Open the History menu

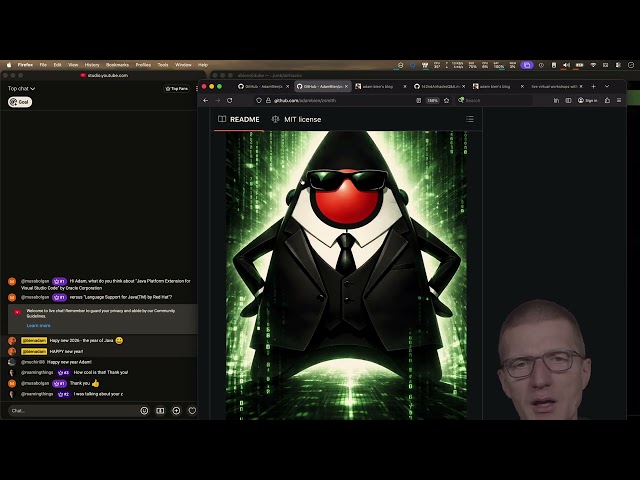coord(92,65)
